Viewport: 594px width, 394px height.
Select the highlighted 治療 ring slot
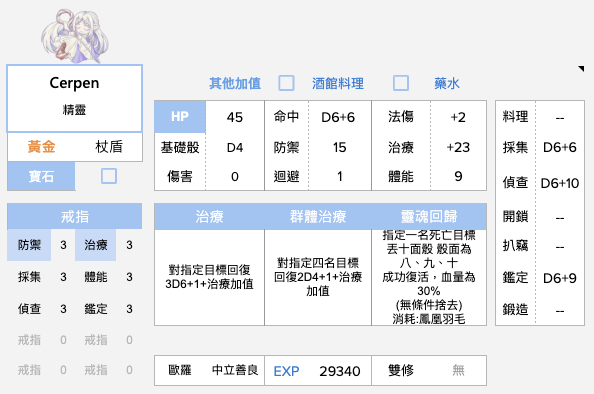(x=95, y=245)
